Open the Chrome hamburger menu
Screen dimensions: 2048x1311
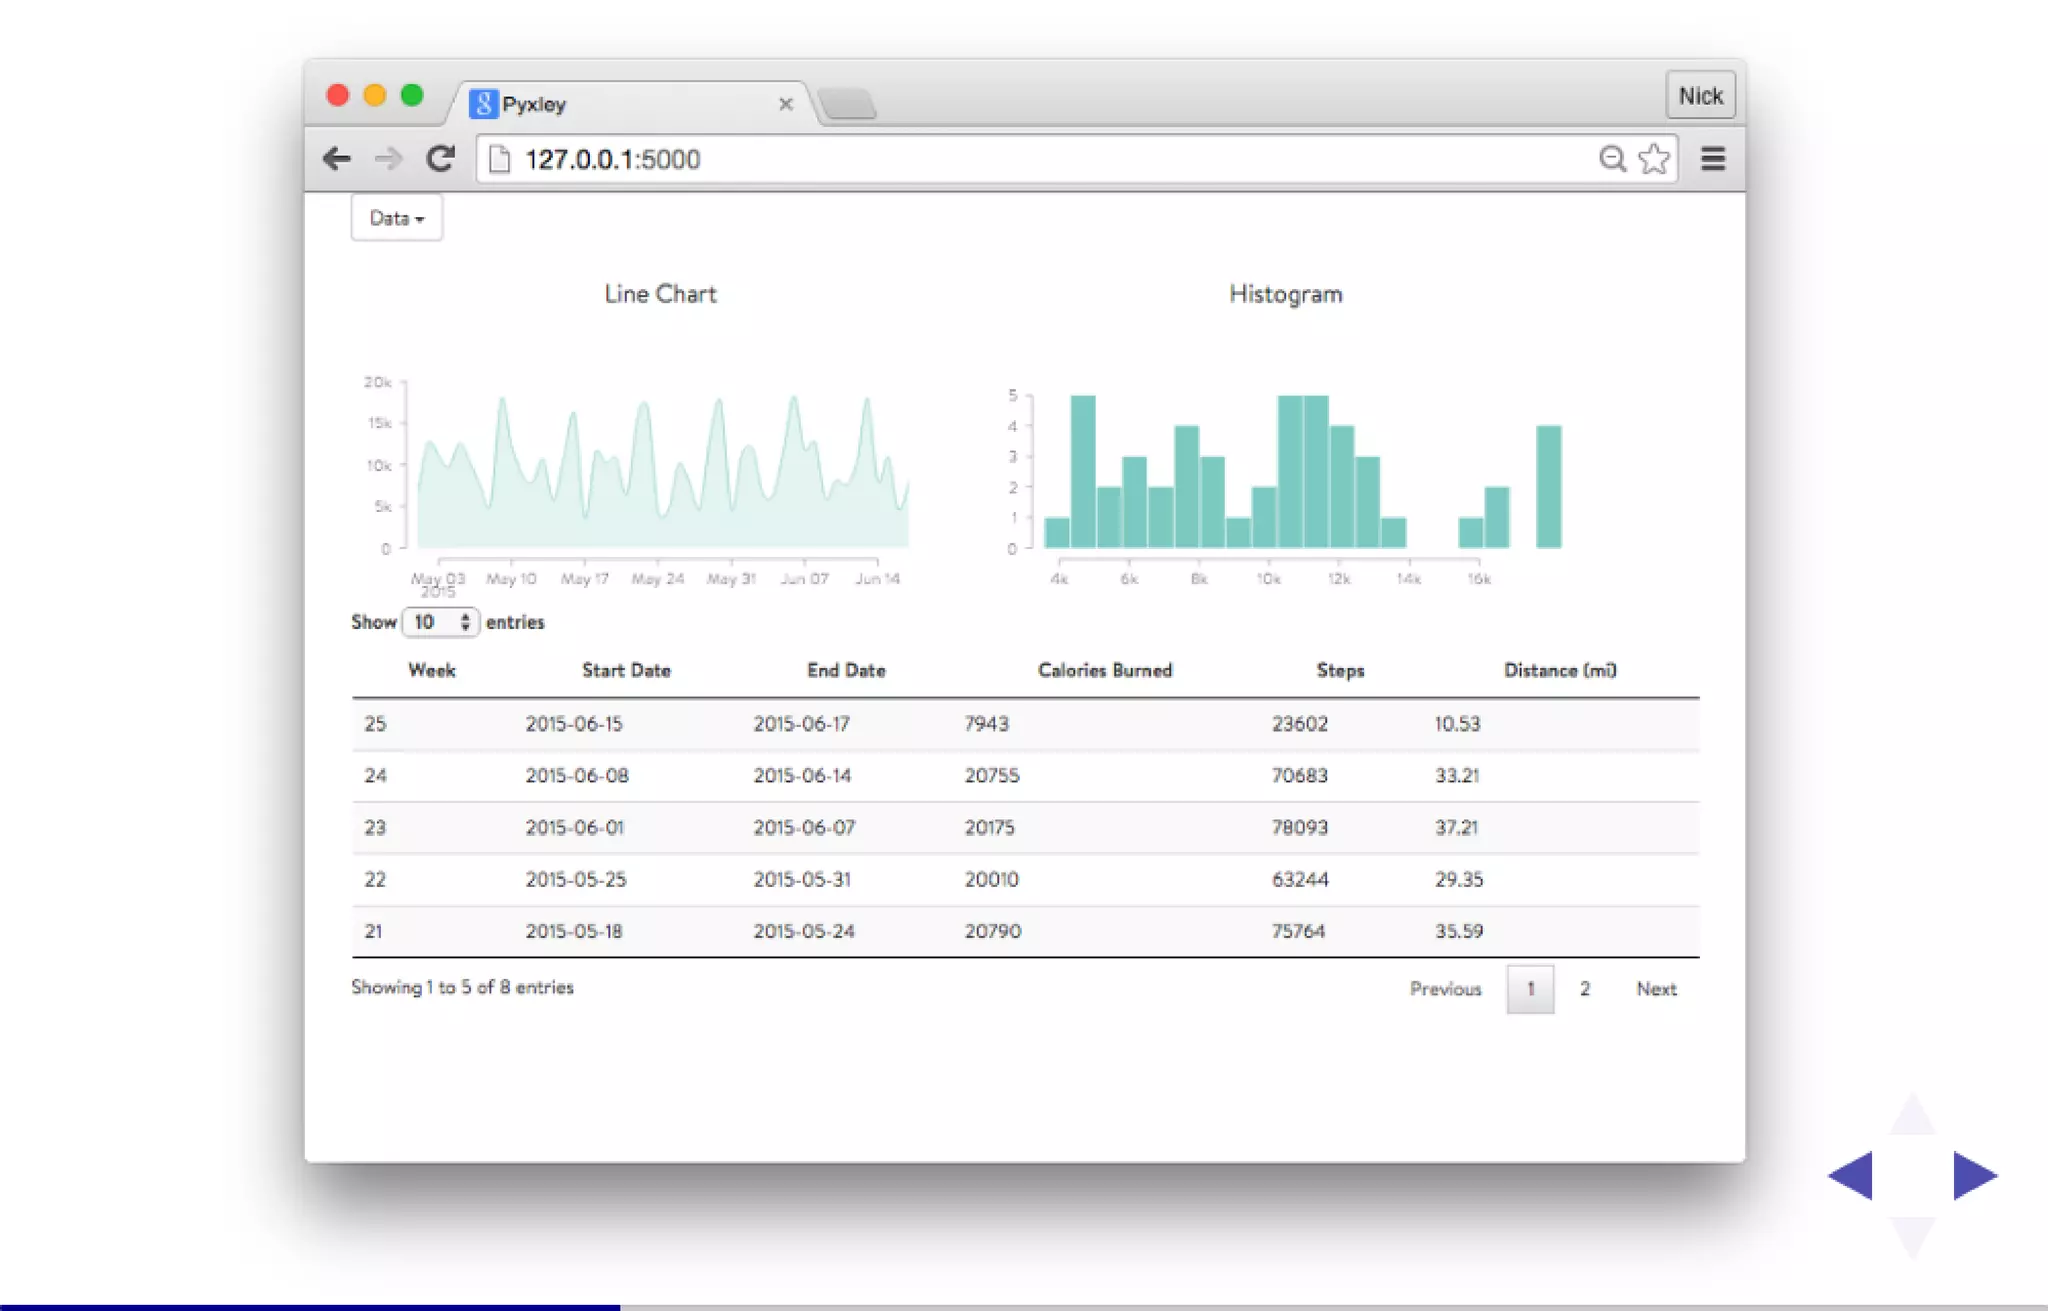pos(1712,159)
